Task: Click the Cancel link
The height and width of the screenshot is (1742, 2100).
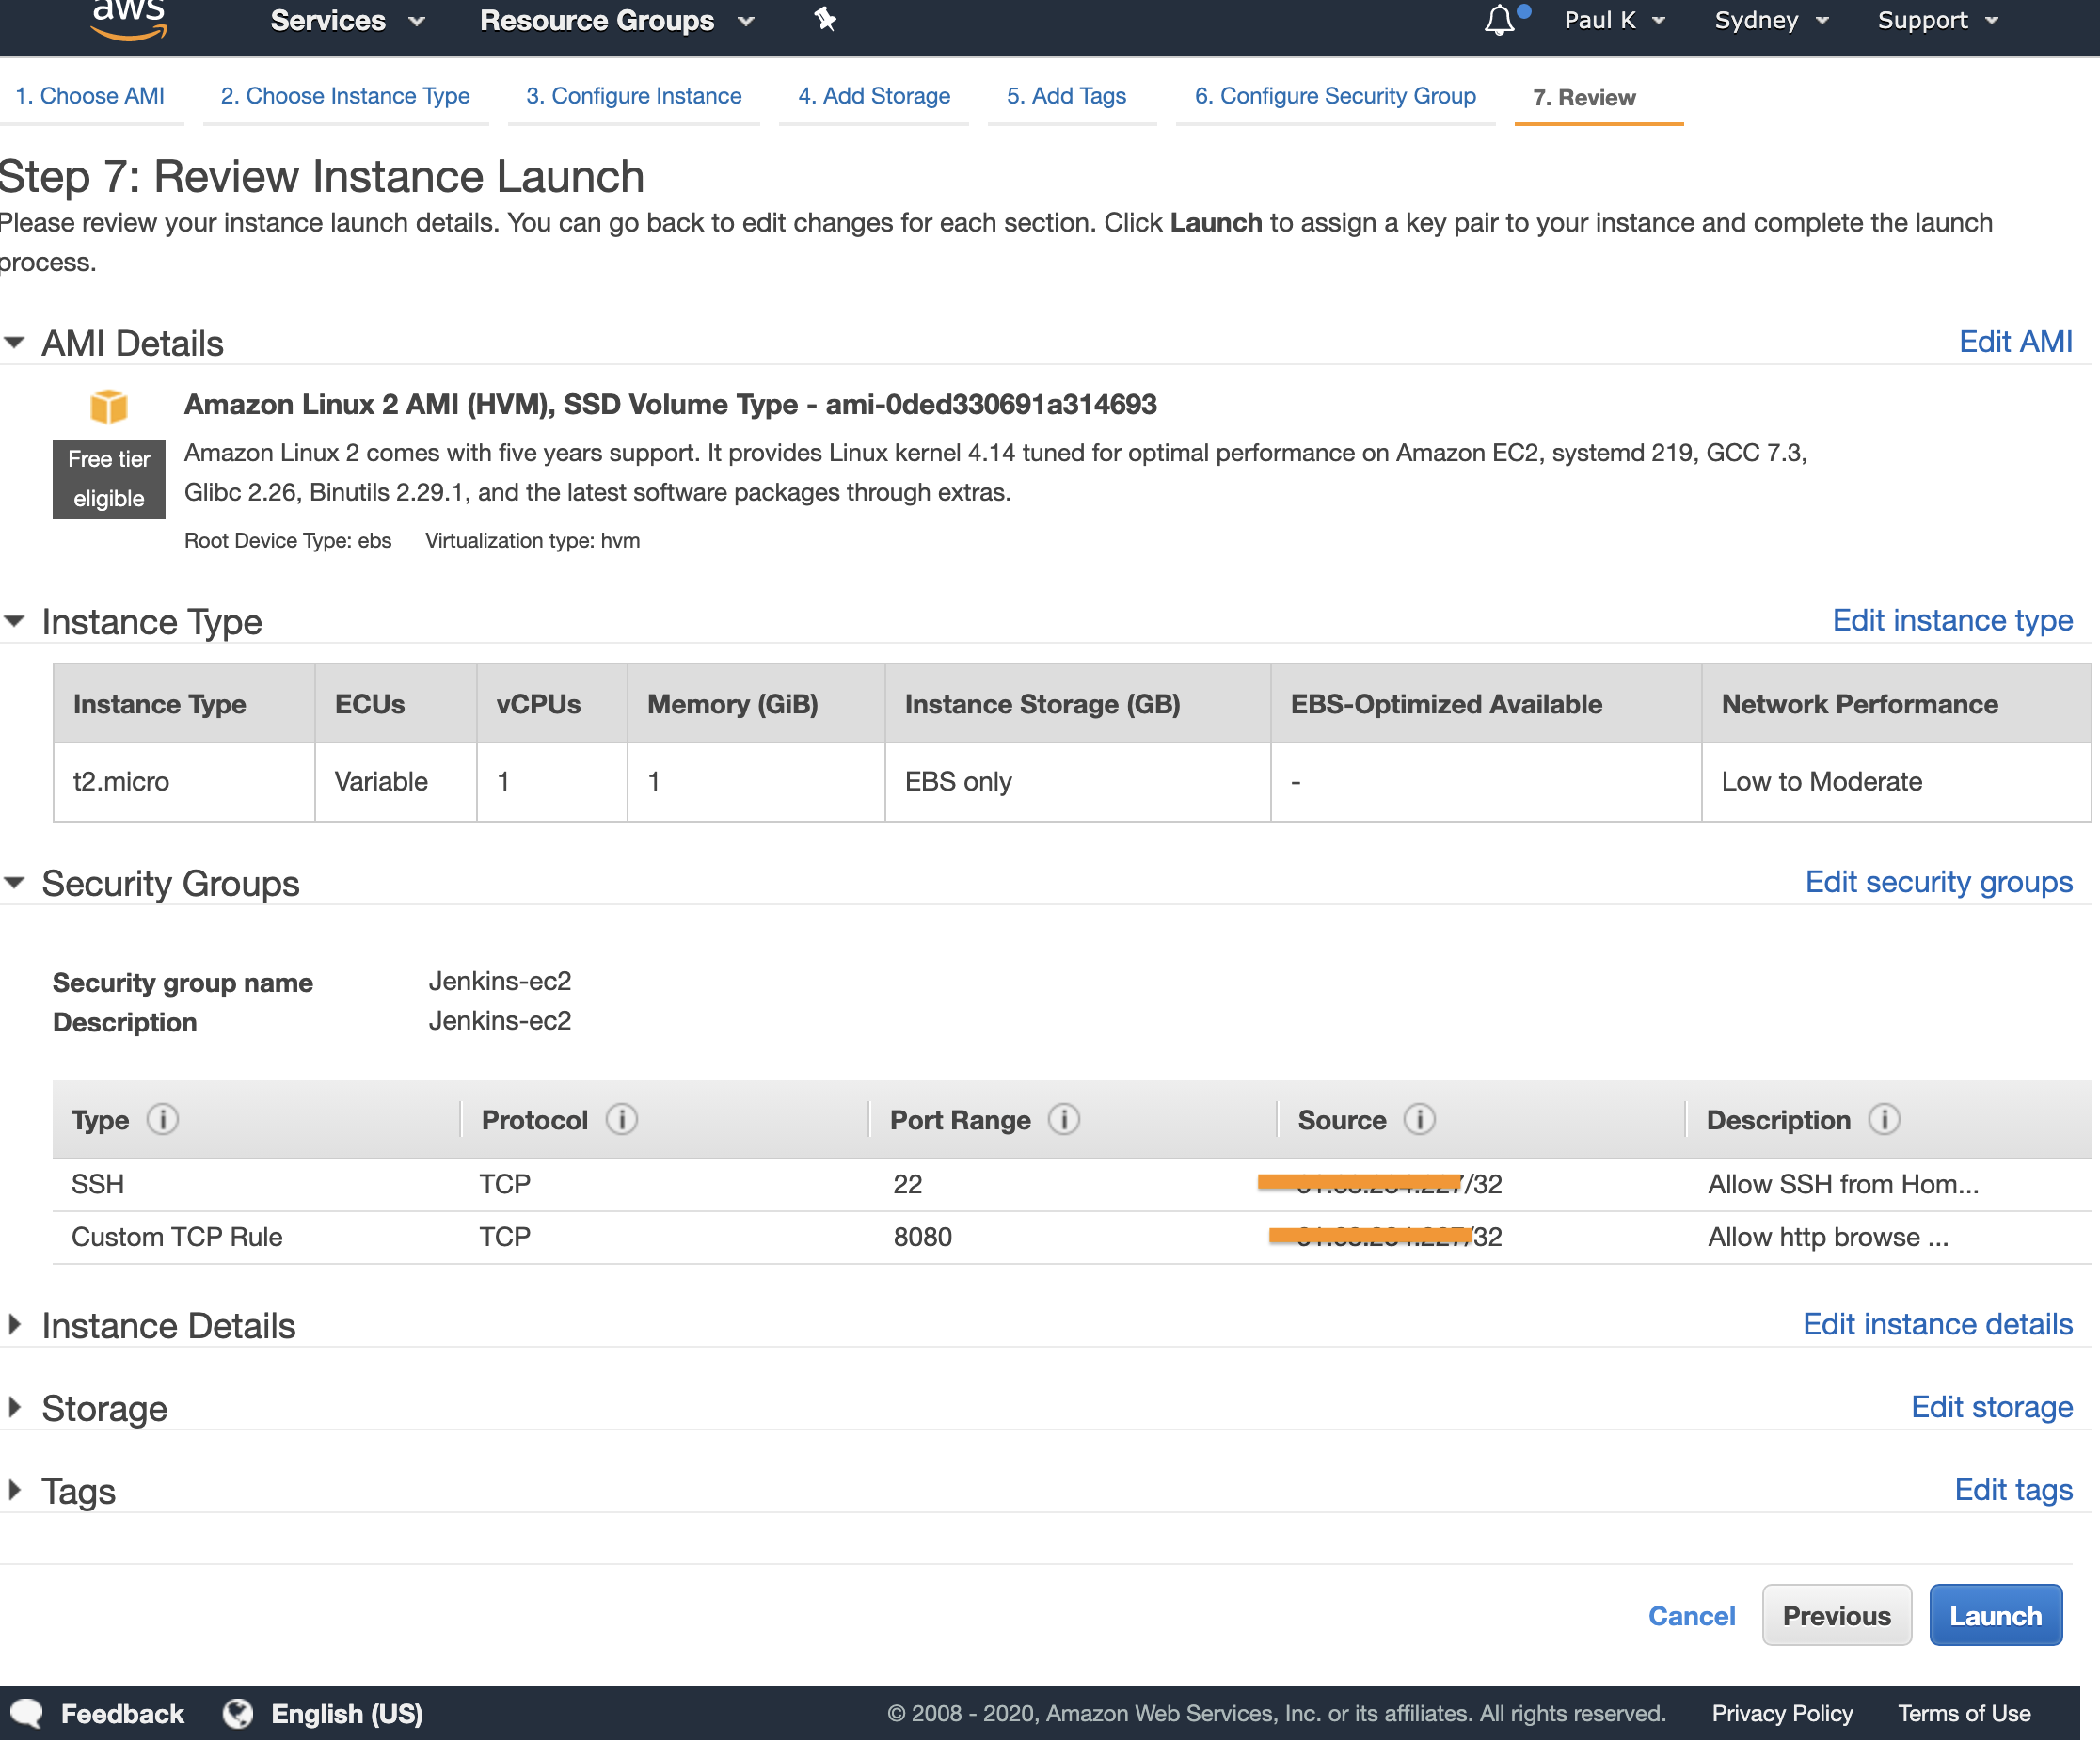Action: click(1691, 1617)
